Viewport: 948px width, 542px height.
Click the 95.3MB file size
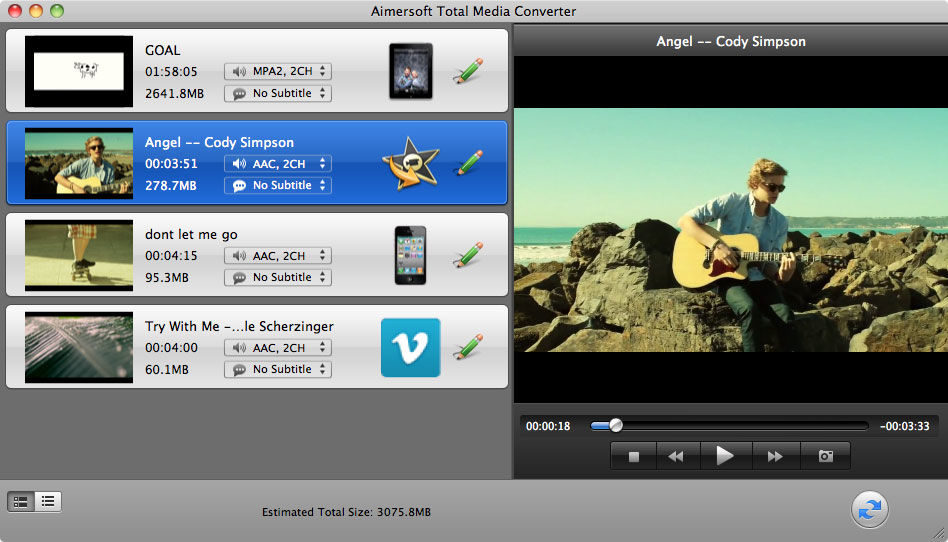pyautogui.click(x=167, y=277)
